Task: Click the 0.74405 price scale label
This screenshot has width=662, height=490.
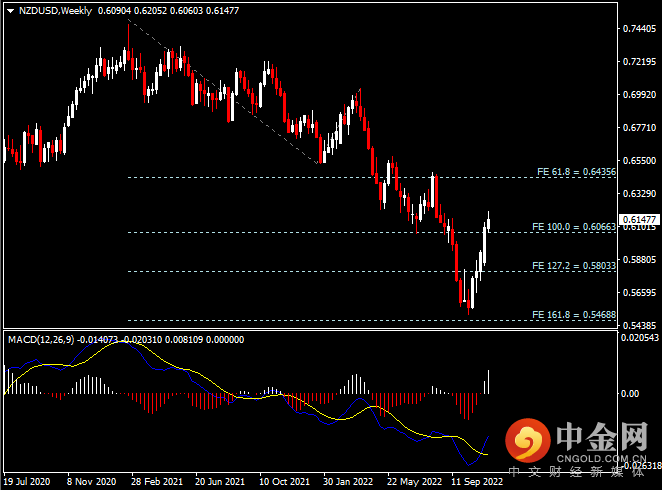Action: coord(640,29)
